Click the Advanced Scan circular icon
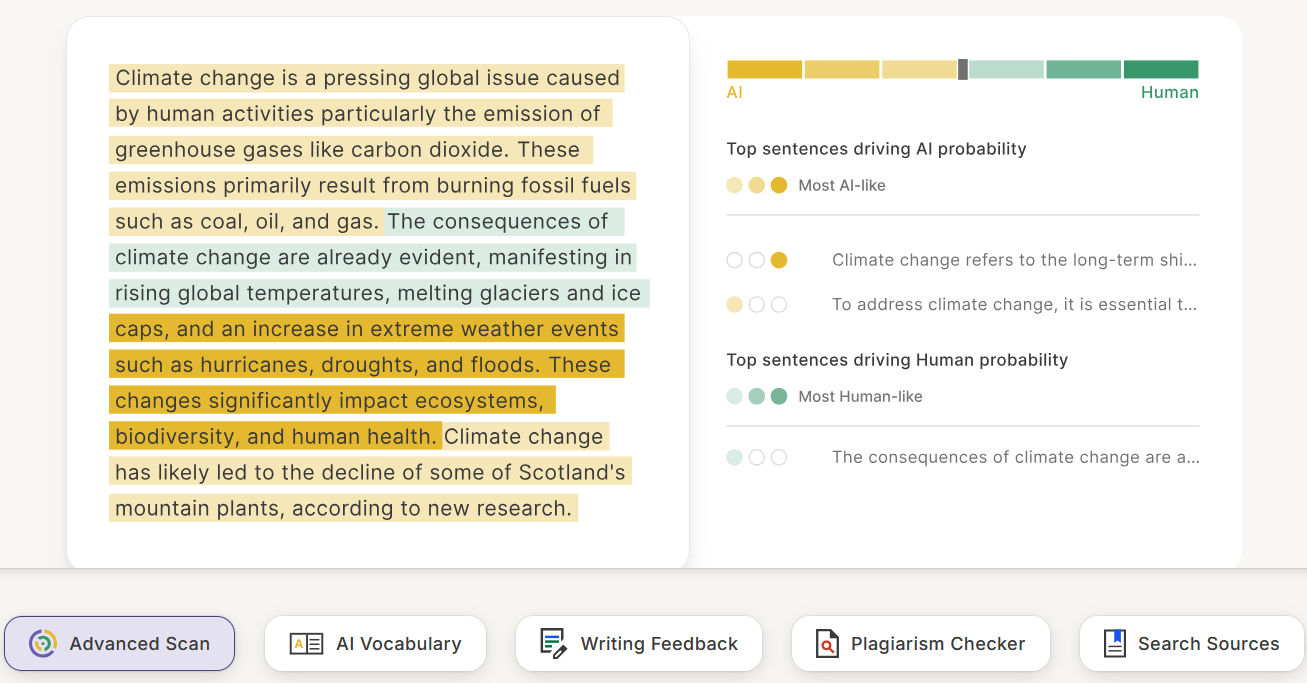The height and width of the screenshot is (683, 1307). click(43, 643)
